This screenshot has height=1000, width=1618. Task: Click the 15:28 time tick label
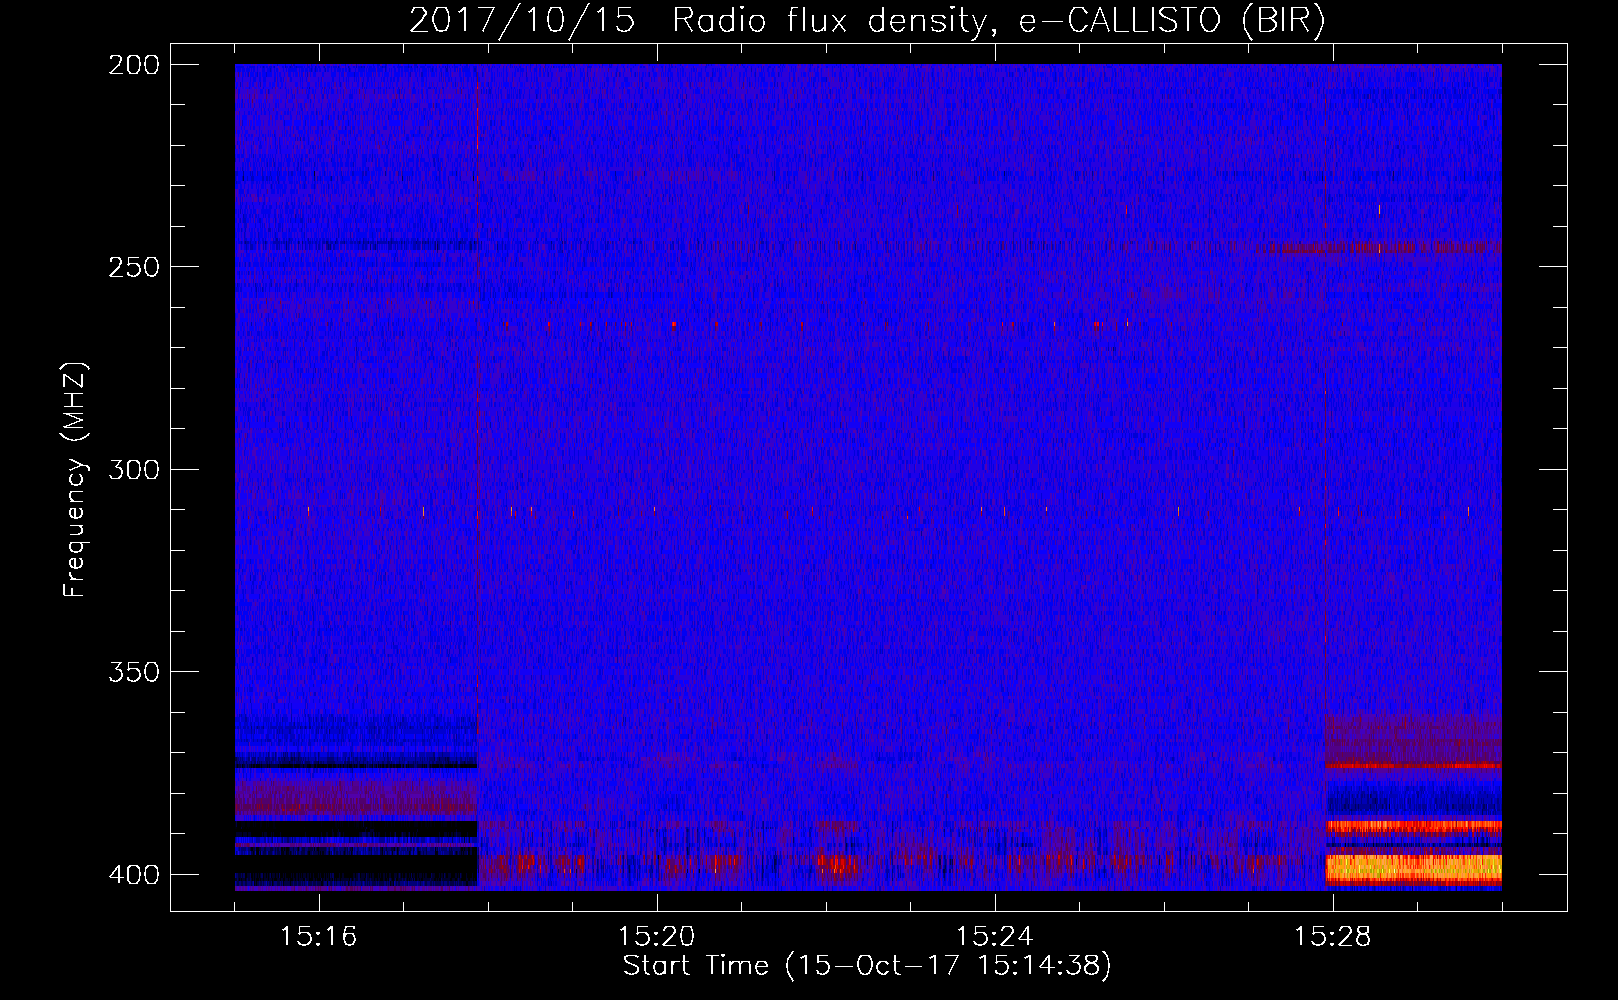pyautogui.click(x=1332, y=937)
